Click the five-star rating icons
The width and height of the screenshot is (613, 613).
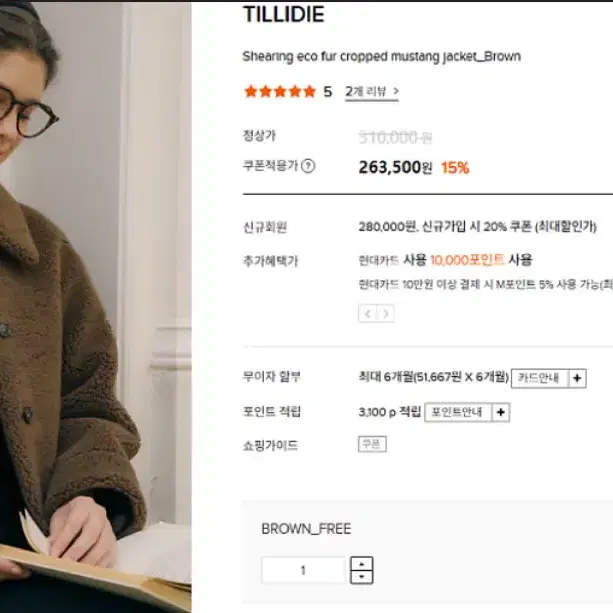pos(280,91)
